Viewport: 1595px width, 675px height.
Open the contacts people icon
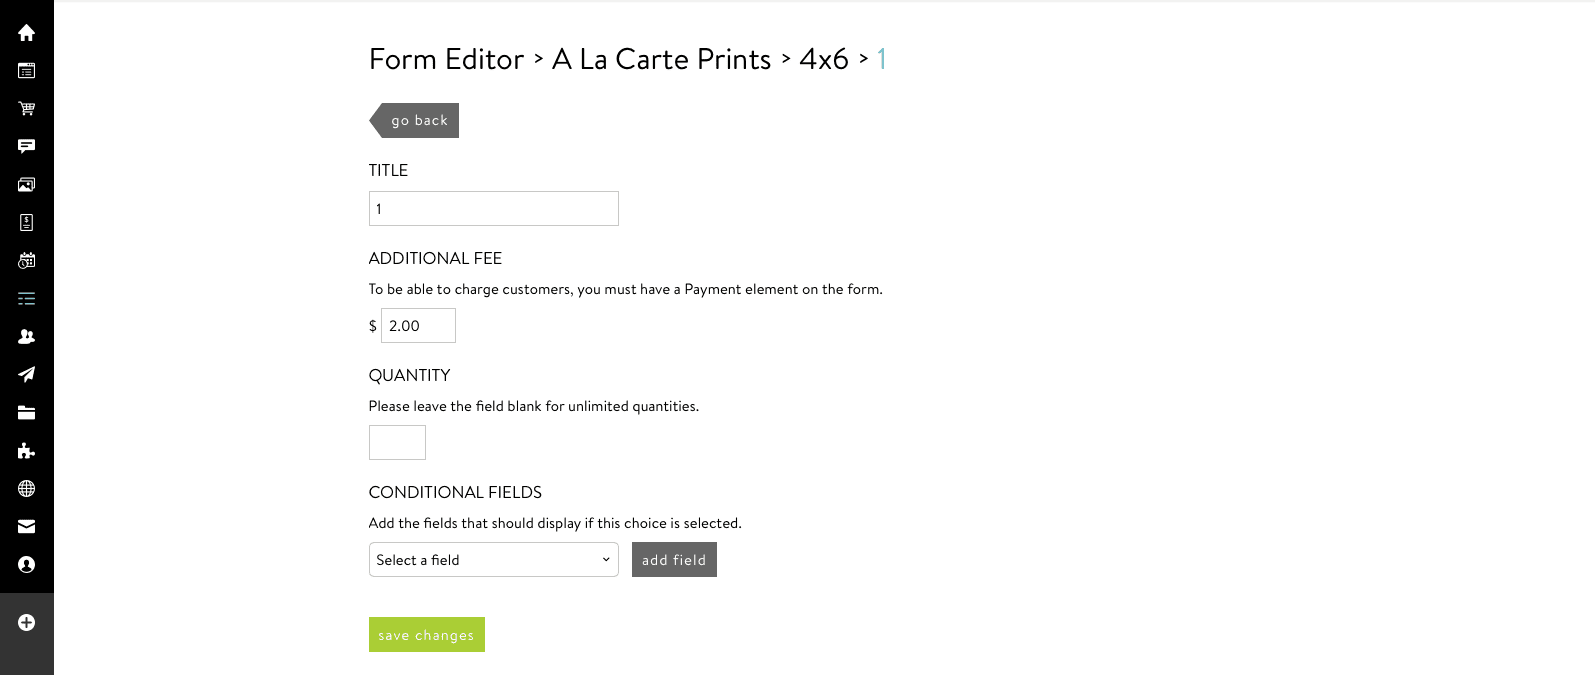[x=25, y=336]
